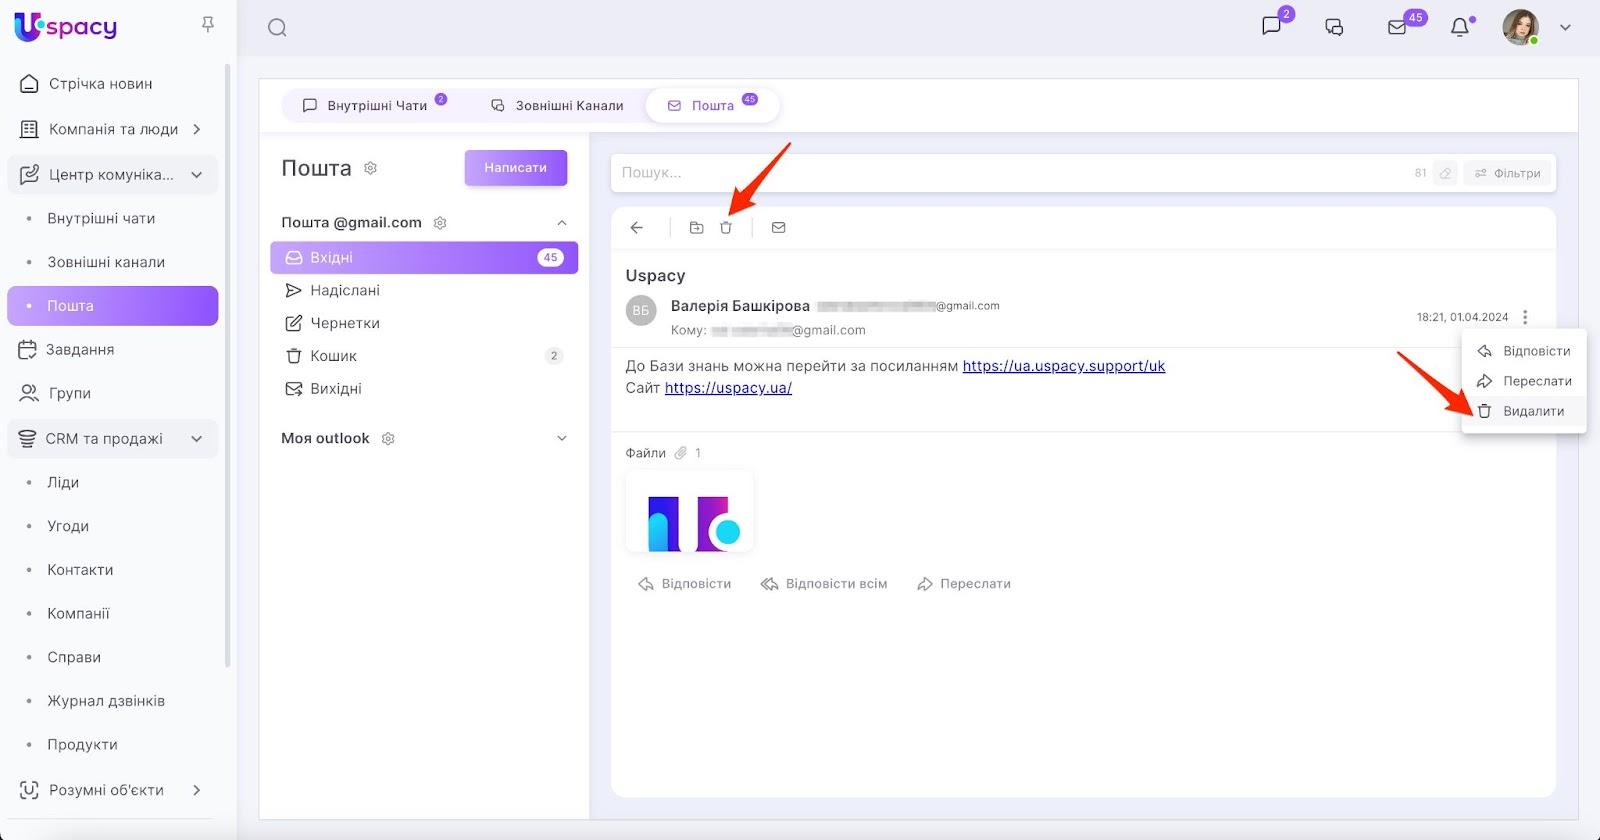Screen dimensions: 1600x840
Task: Click Відповісти below the attachment
Action: (x=685, y=584)
